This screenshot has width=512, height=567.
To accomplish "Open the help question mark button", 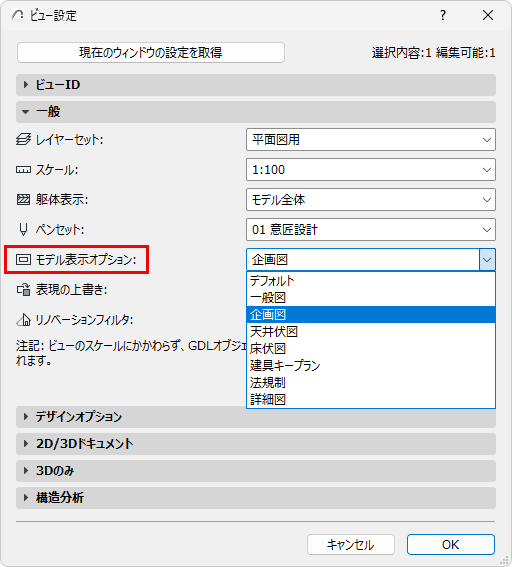I will point(443,15).
